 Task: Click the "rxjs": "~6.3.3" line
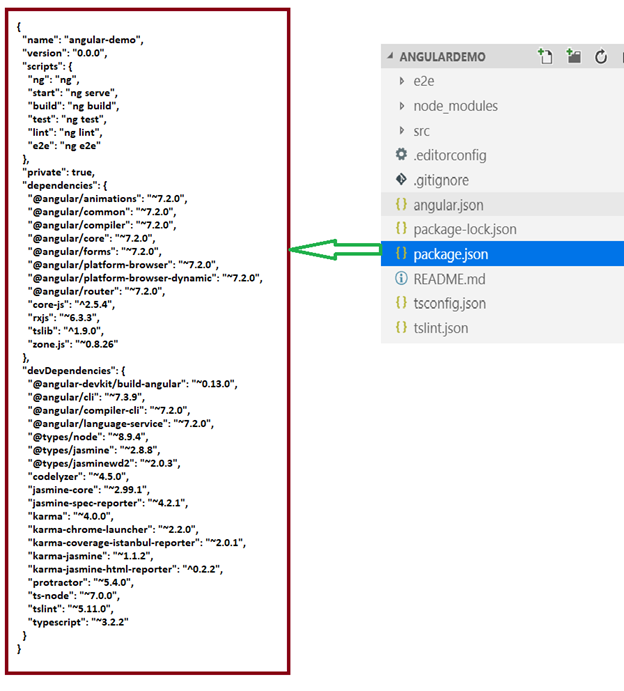[x=63, y=318]
